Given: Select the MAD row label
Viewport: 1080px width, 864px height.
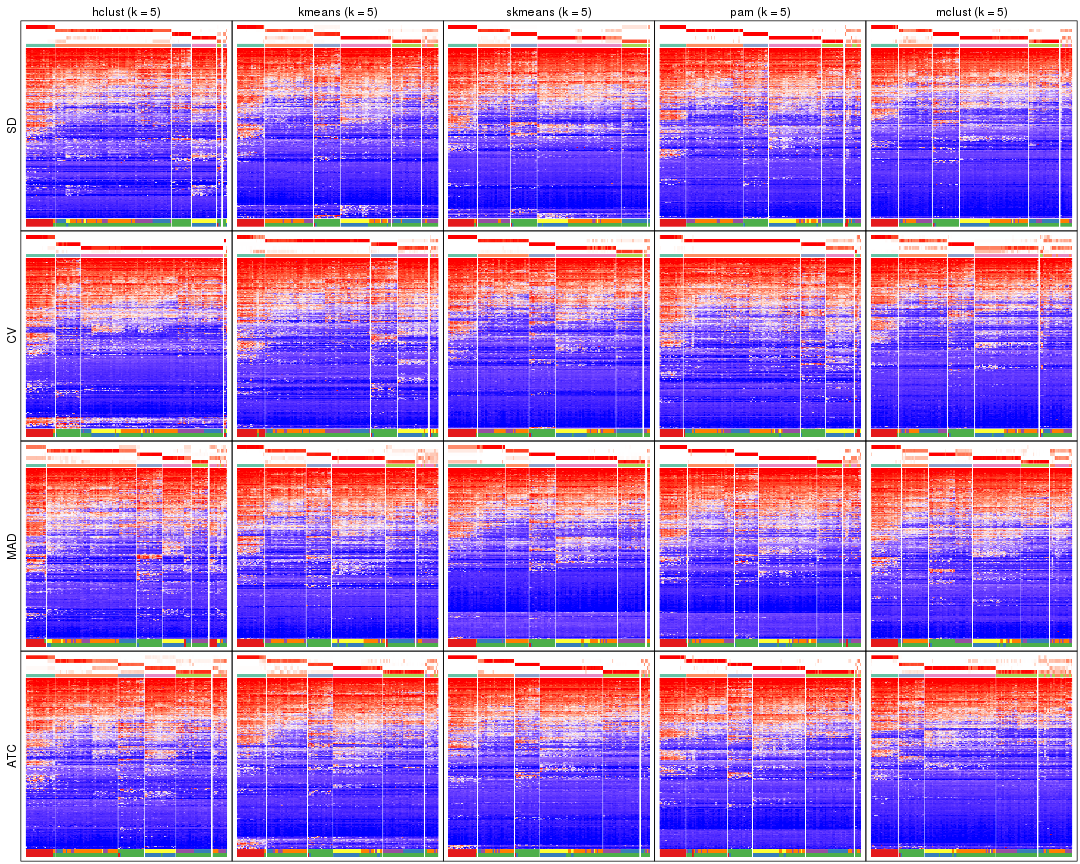Looking at the screenshot, I should pos(9,545).
